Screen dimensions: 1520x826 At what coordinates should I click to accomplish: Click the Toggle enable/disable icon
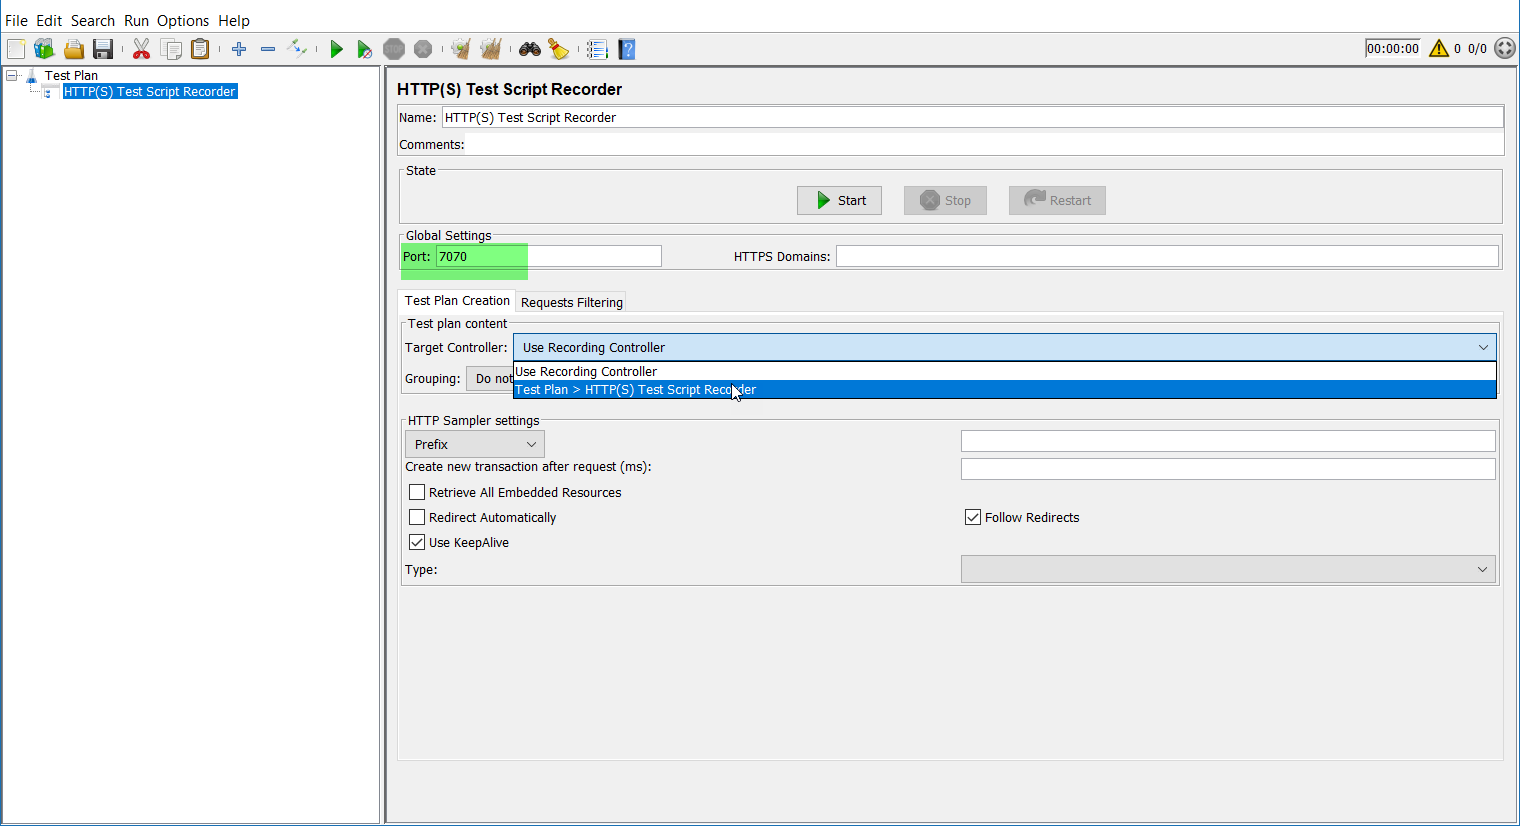(x=297, y=48)
